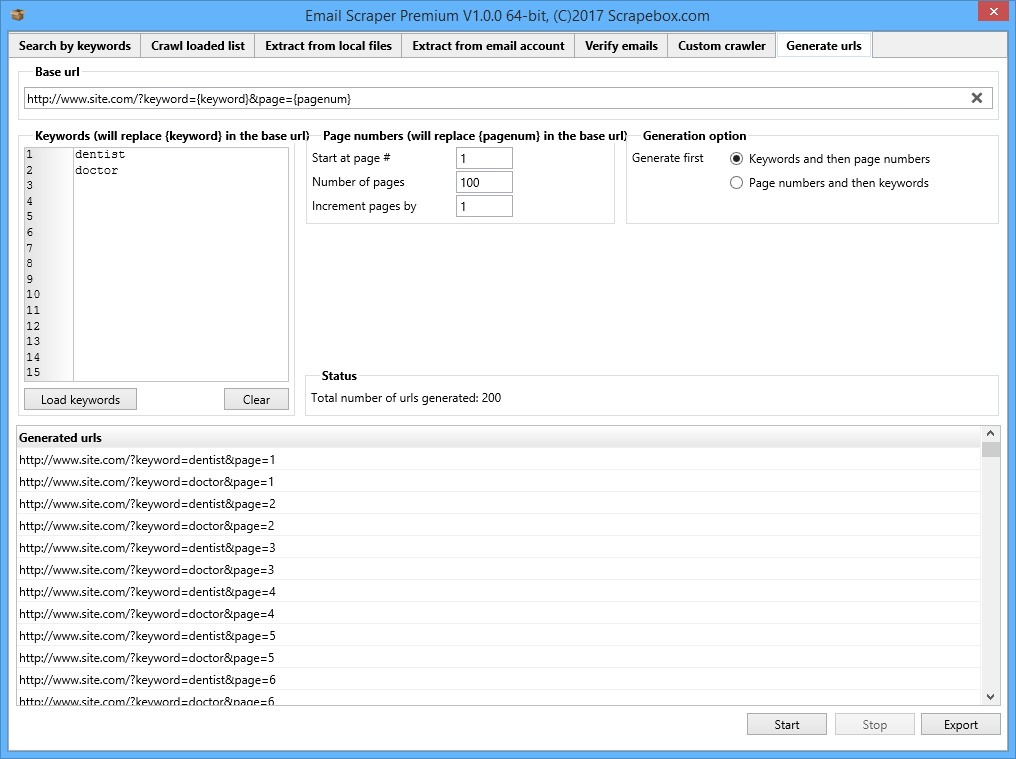Open Extract from local files tab
The height and width of the screenshot is (759, 1016).
pos(328,46)
